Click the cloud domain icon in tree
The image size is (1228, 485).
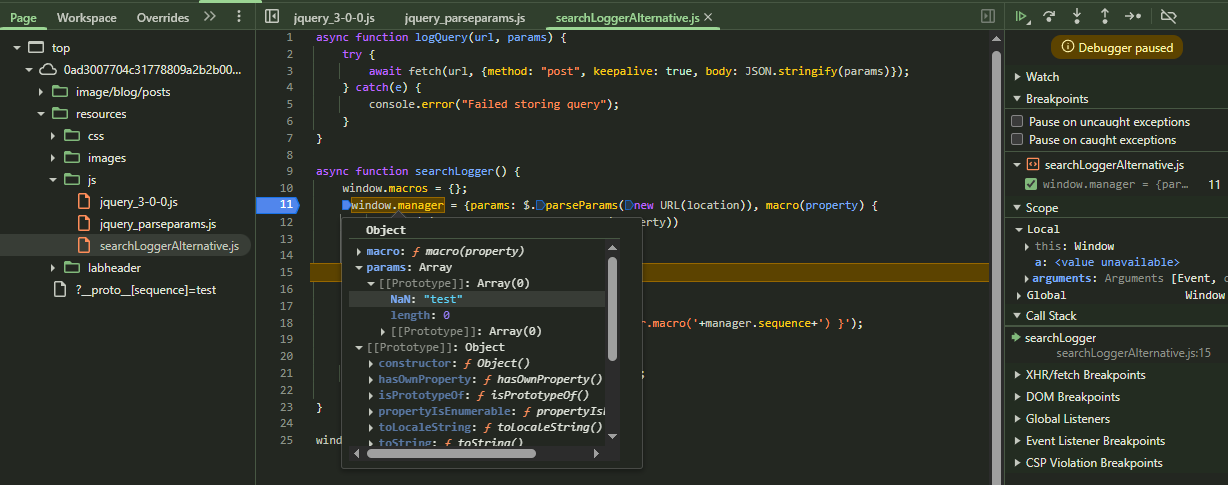point(48,70)
